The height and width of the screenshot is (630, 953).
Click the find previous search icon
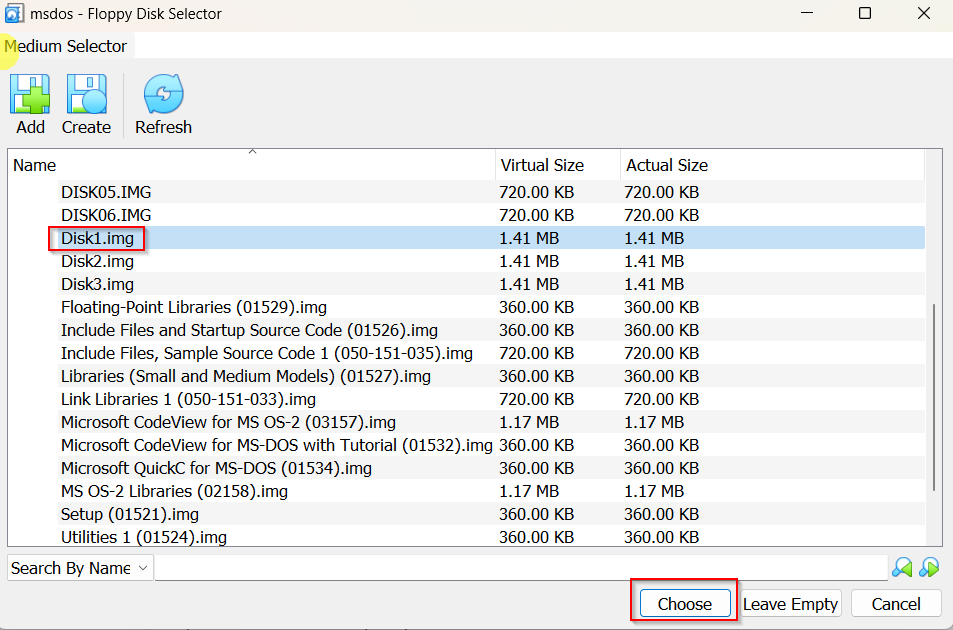coord(902,568)
